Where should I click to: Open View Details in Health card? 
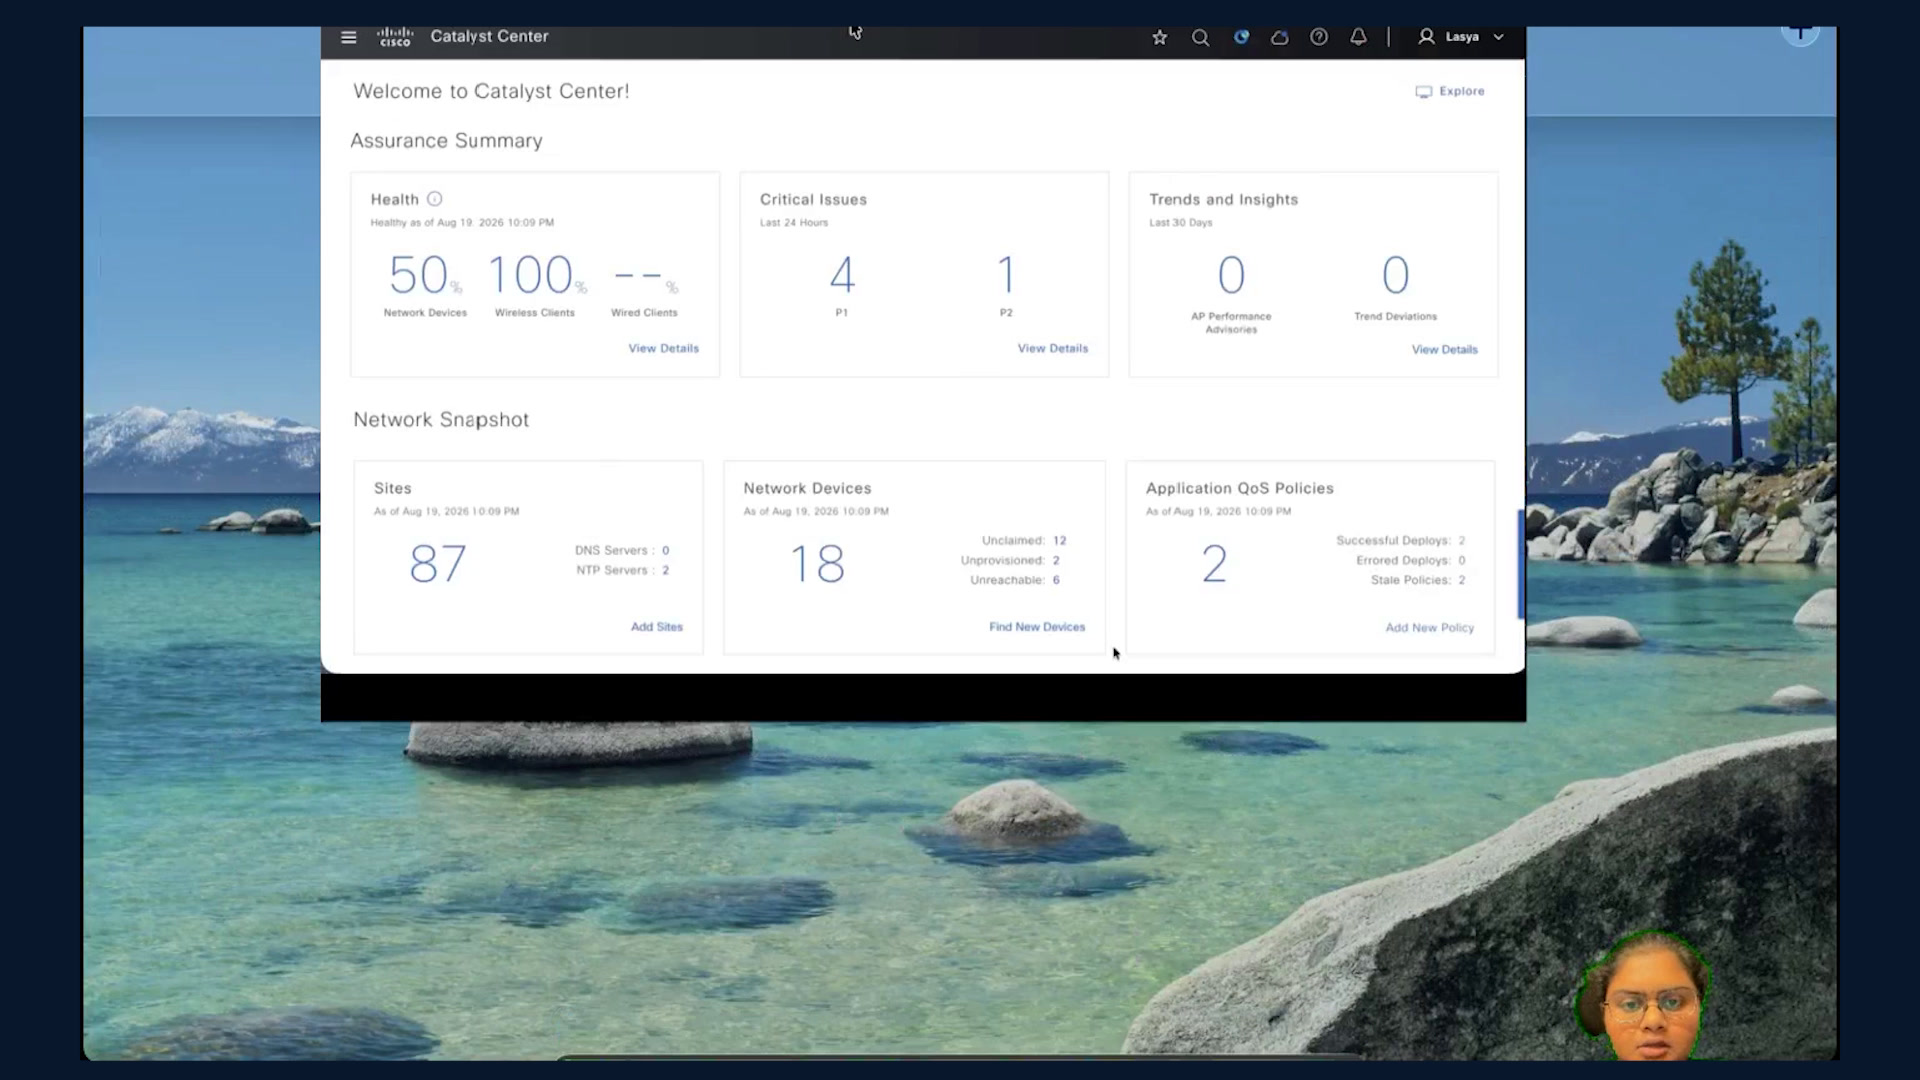(663, 348)
